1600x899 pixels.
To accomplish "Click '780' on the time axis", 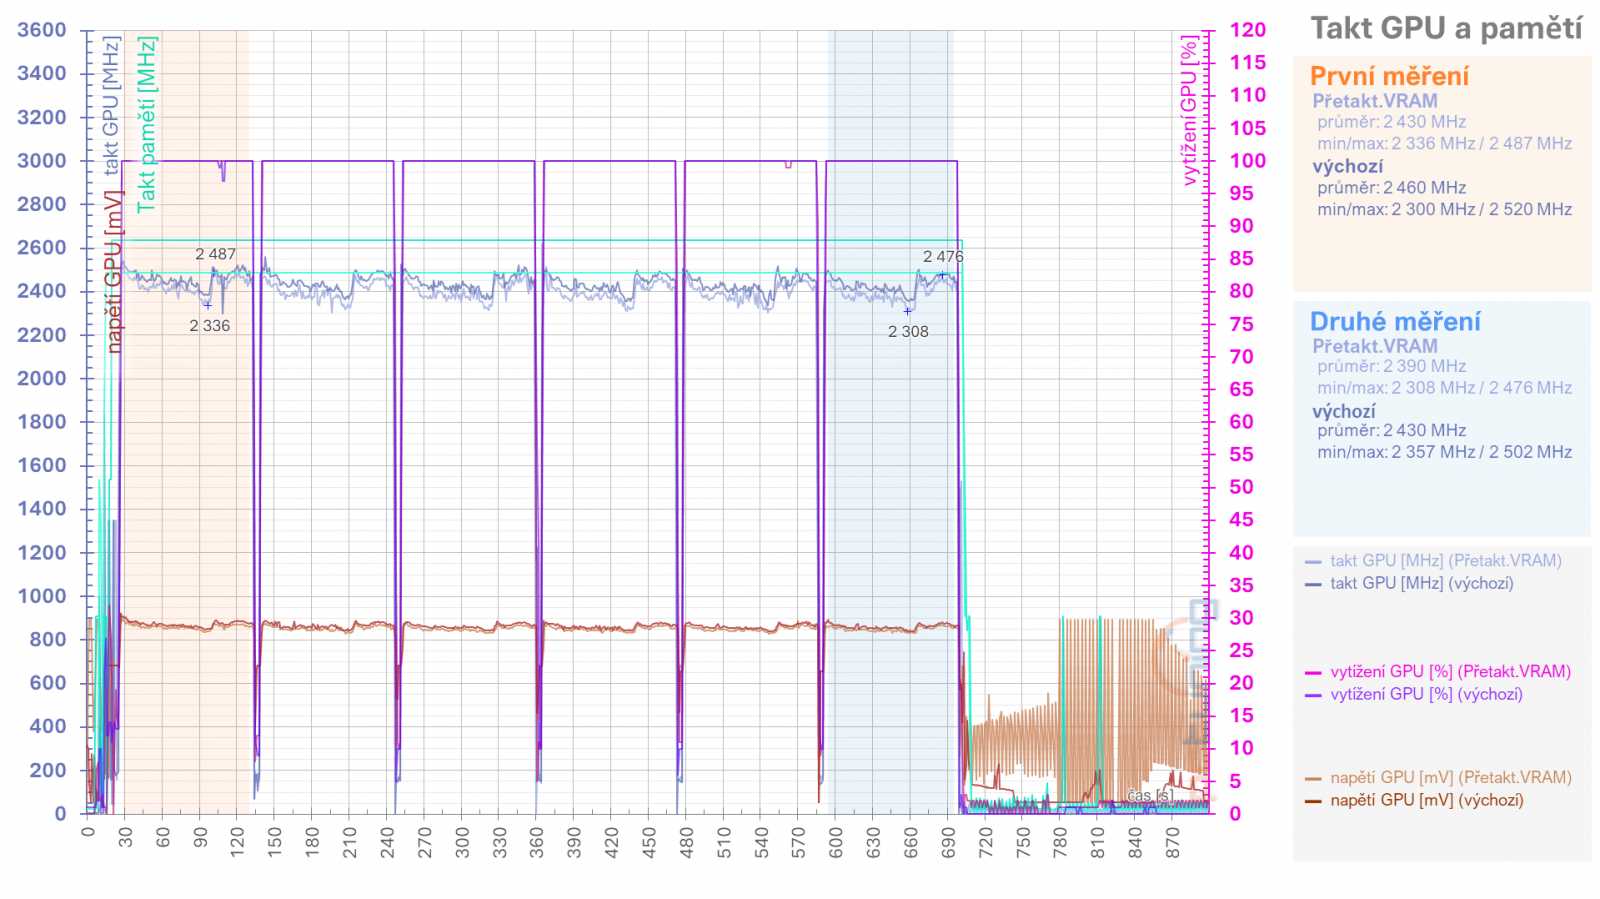I will (1060, 842).
